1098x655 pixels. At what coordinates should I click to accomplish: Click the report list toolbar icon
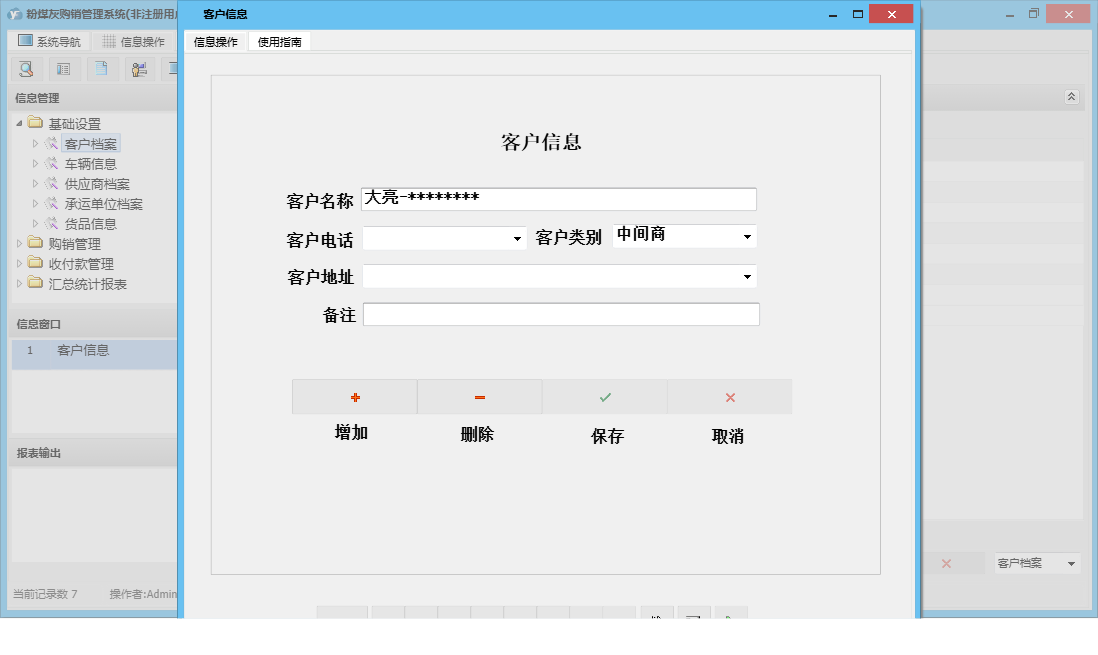[63, 69]
